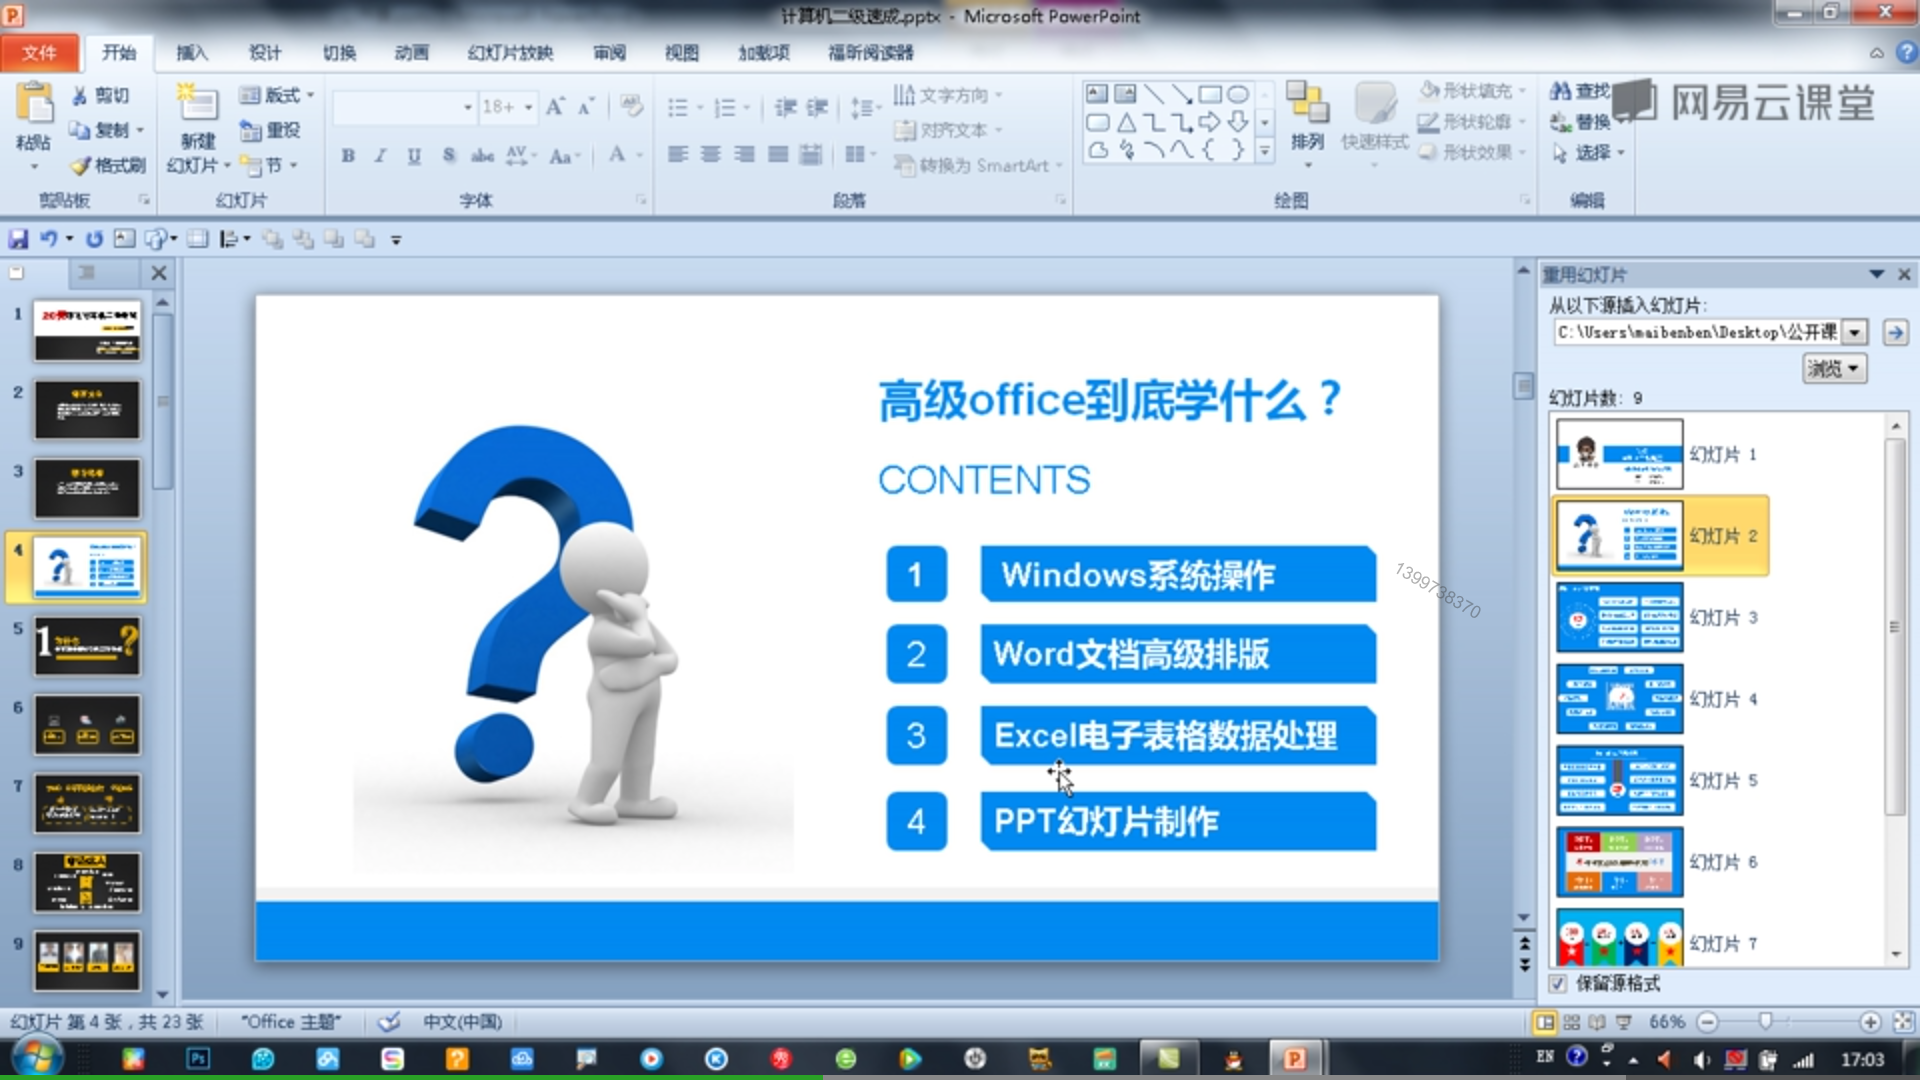Toggle underline formatting
The image size is (1920, 1080).
click(413, 156)
